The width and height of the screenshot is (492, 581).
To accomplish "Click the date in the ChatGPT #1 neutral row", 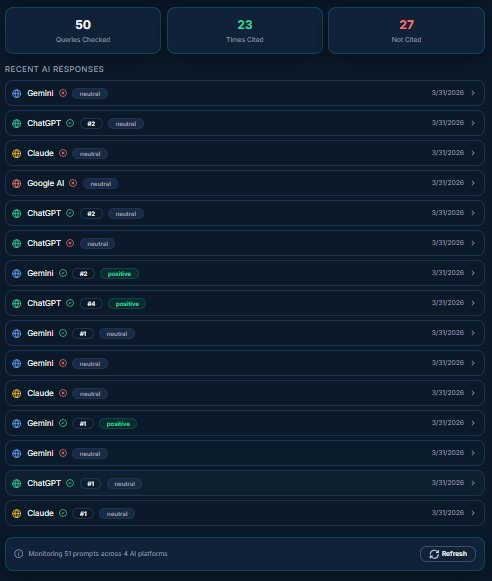I will 448,483.
